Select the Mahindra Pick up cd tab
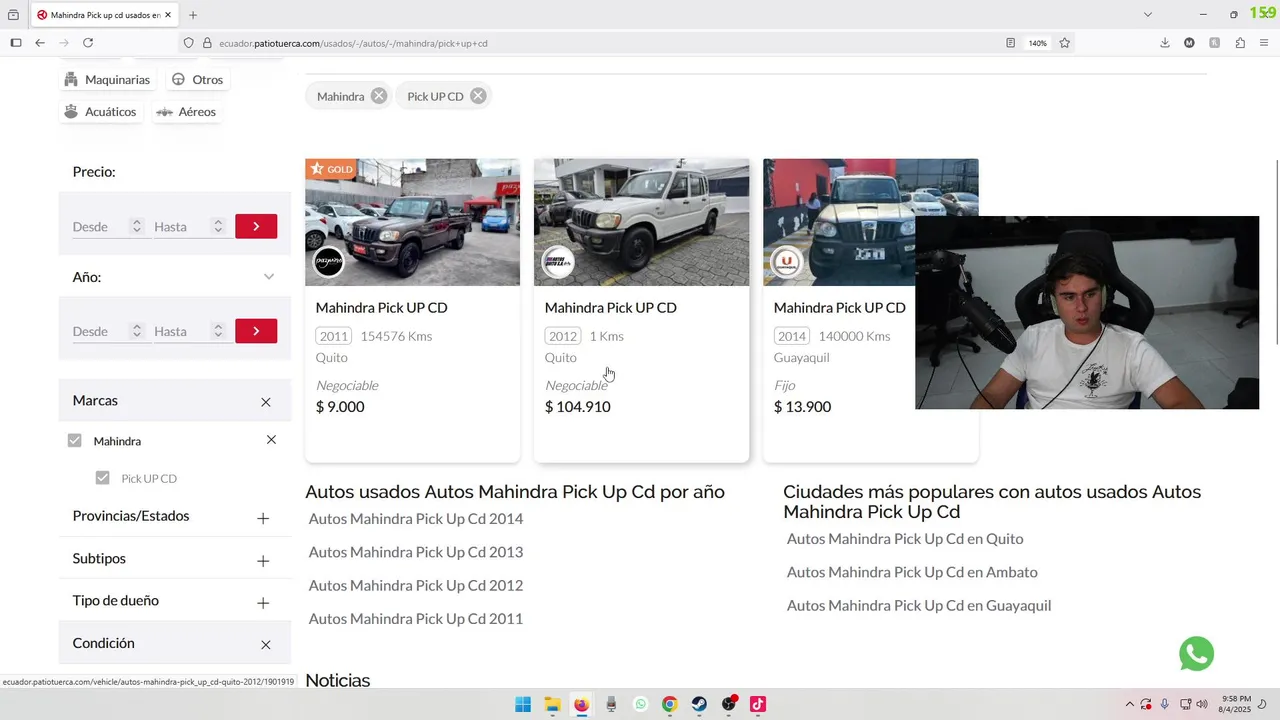Viewport: 1280px width, 720px height. click(x=104, y=15)
